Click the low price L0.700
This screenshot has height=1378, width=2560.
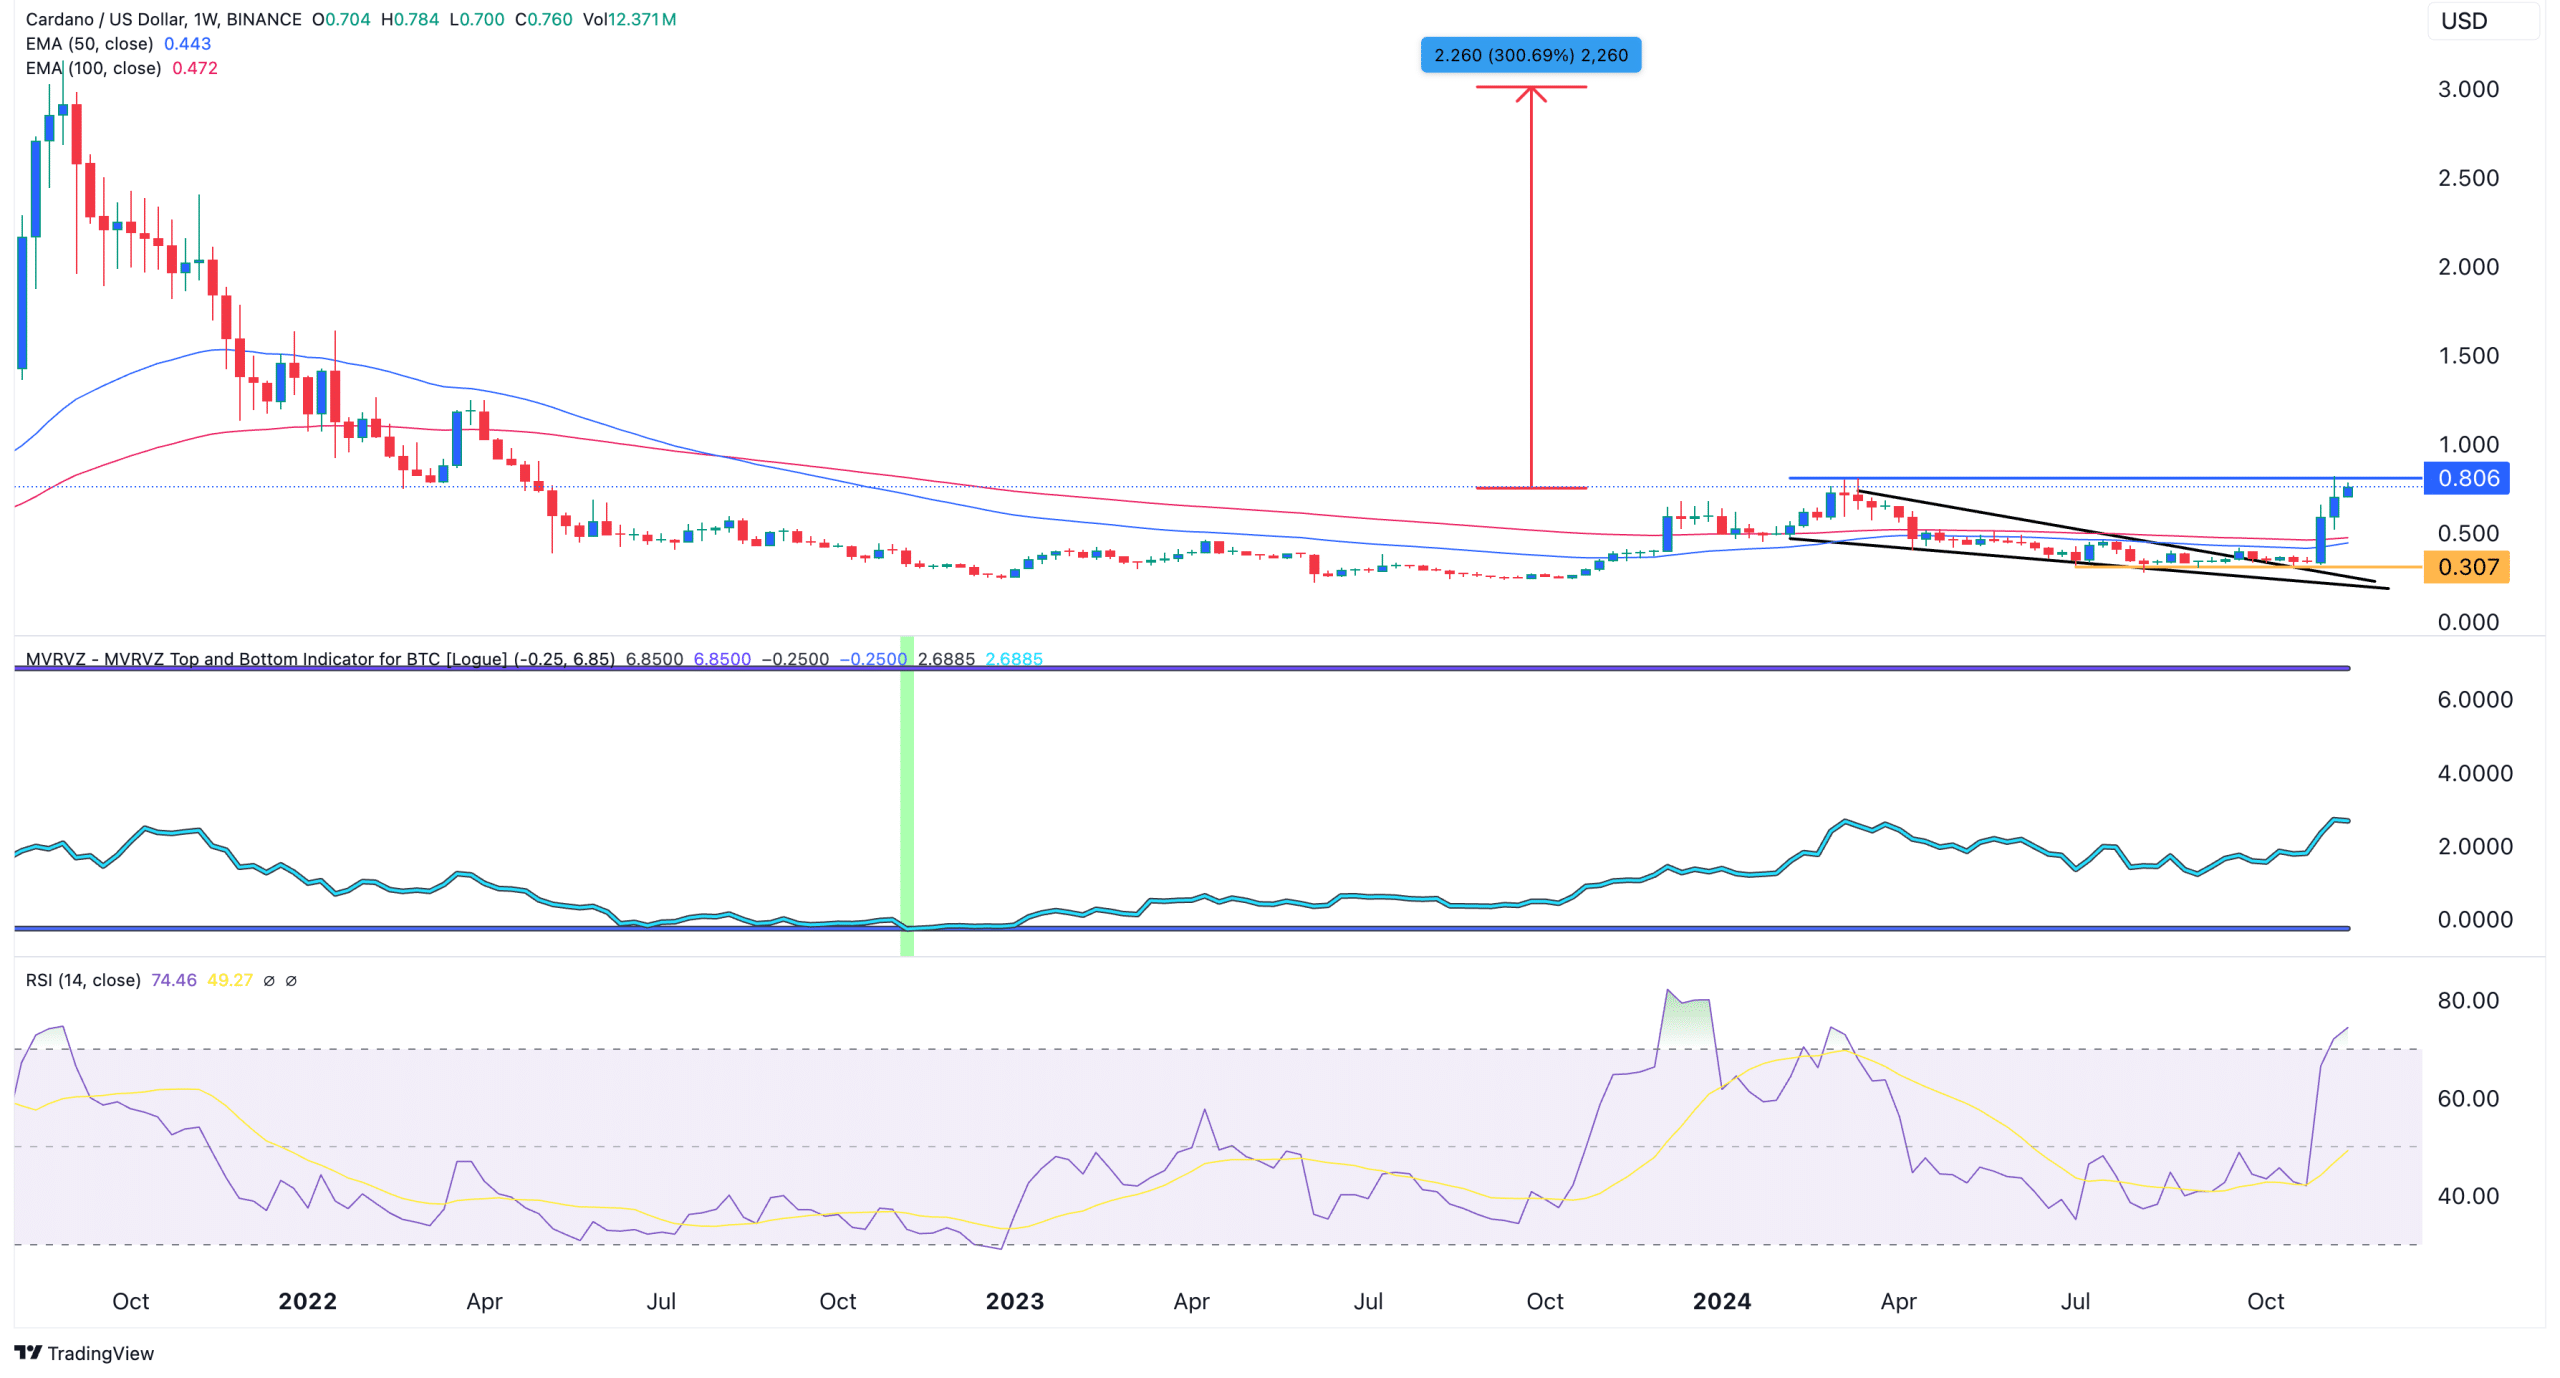coord(476,19)
